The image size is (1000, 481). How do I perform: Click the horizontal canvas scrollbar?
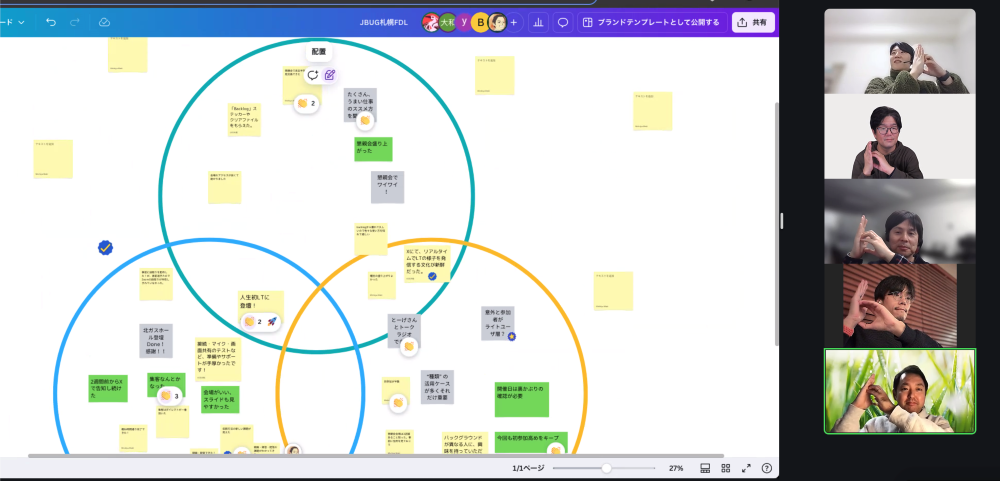376,456
